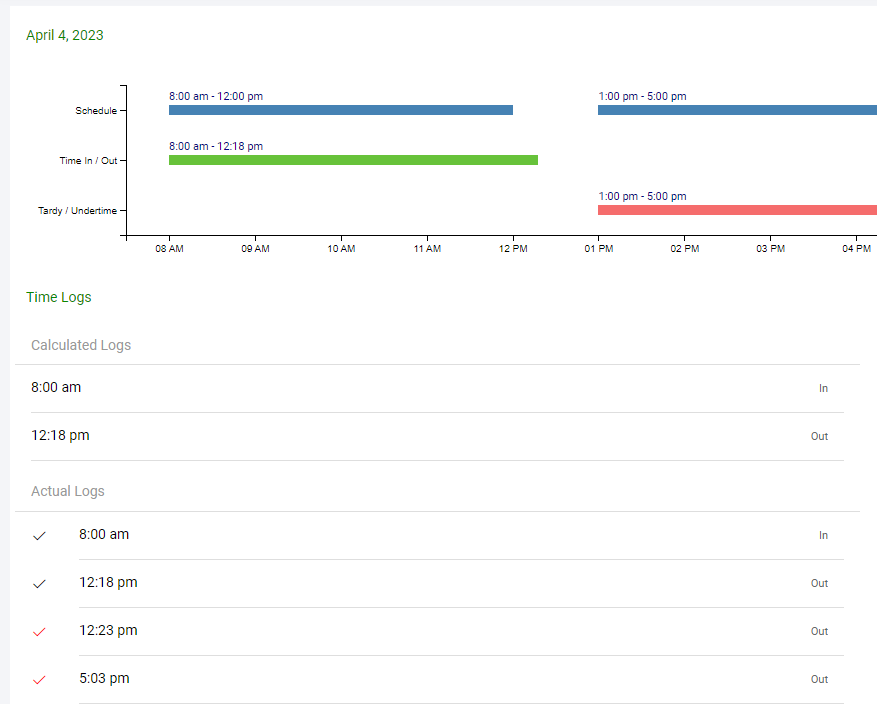
Task: Select the blue 1:00 pm - 5:00 pm schedule bar
Action: 737,110
